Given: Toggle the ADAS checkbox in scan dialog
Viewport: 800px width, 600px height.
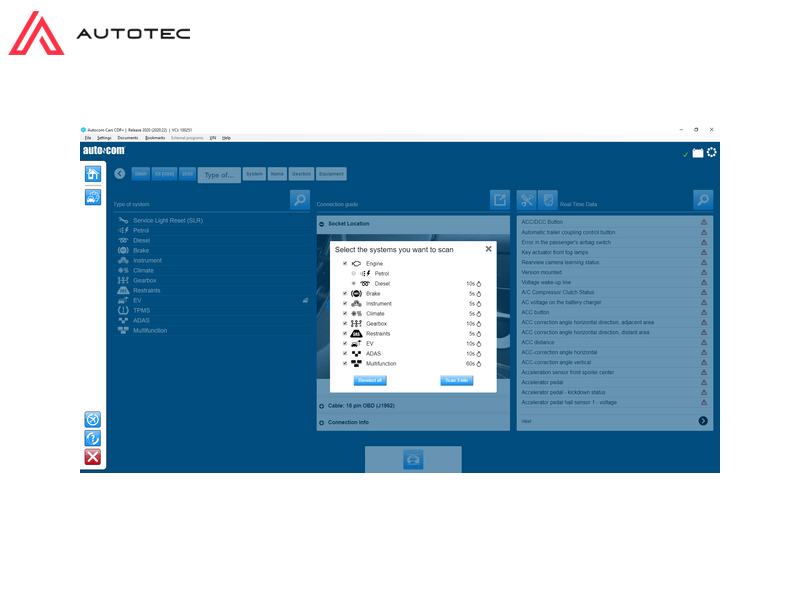Looking at the screenshot, I should tap(345, 354).
